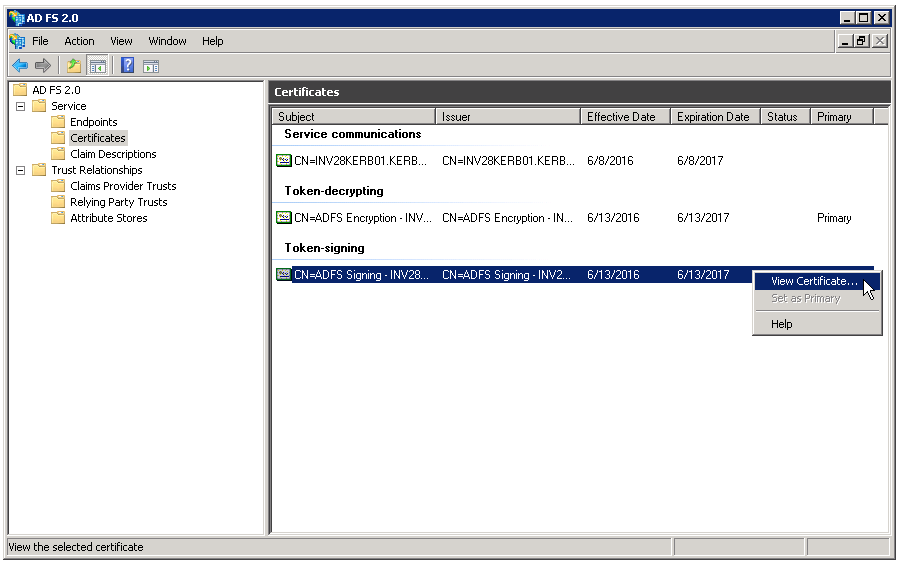Open the View menu

(121, 41)
